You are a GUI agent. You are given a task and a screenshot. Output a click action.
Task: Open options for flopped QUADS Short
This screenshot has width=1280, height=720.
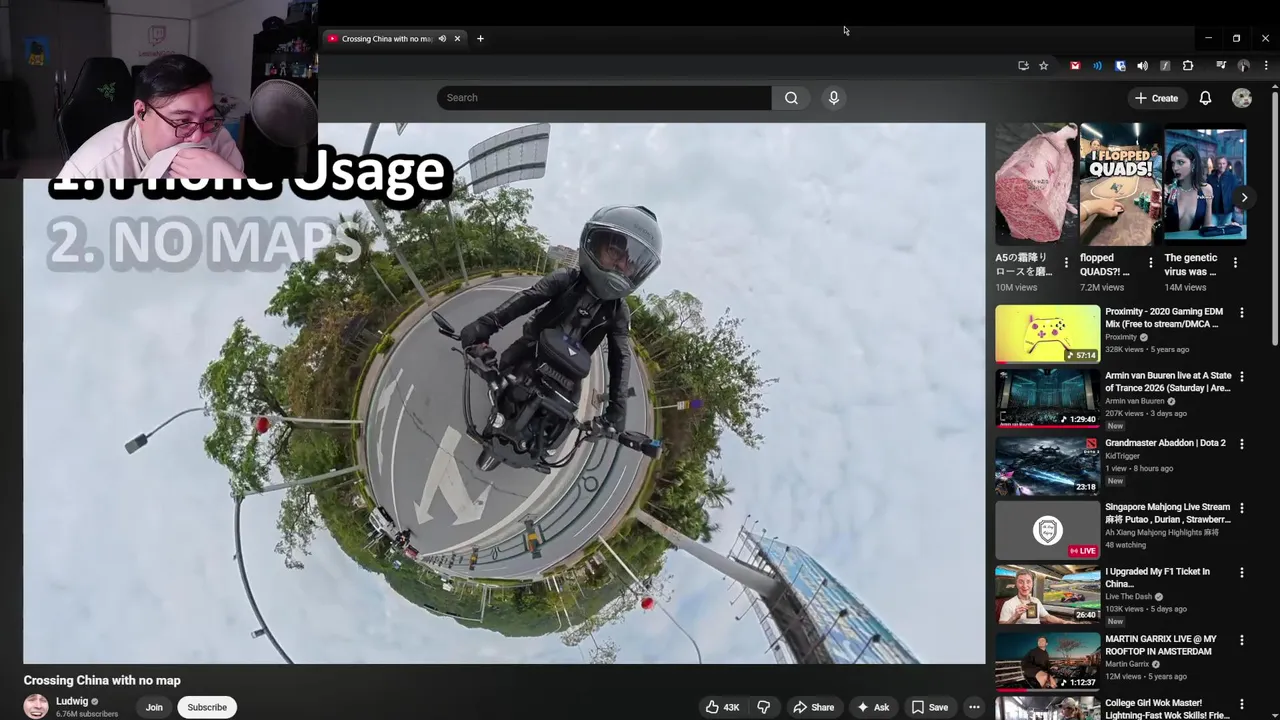pos(1150,263)
